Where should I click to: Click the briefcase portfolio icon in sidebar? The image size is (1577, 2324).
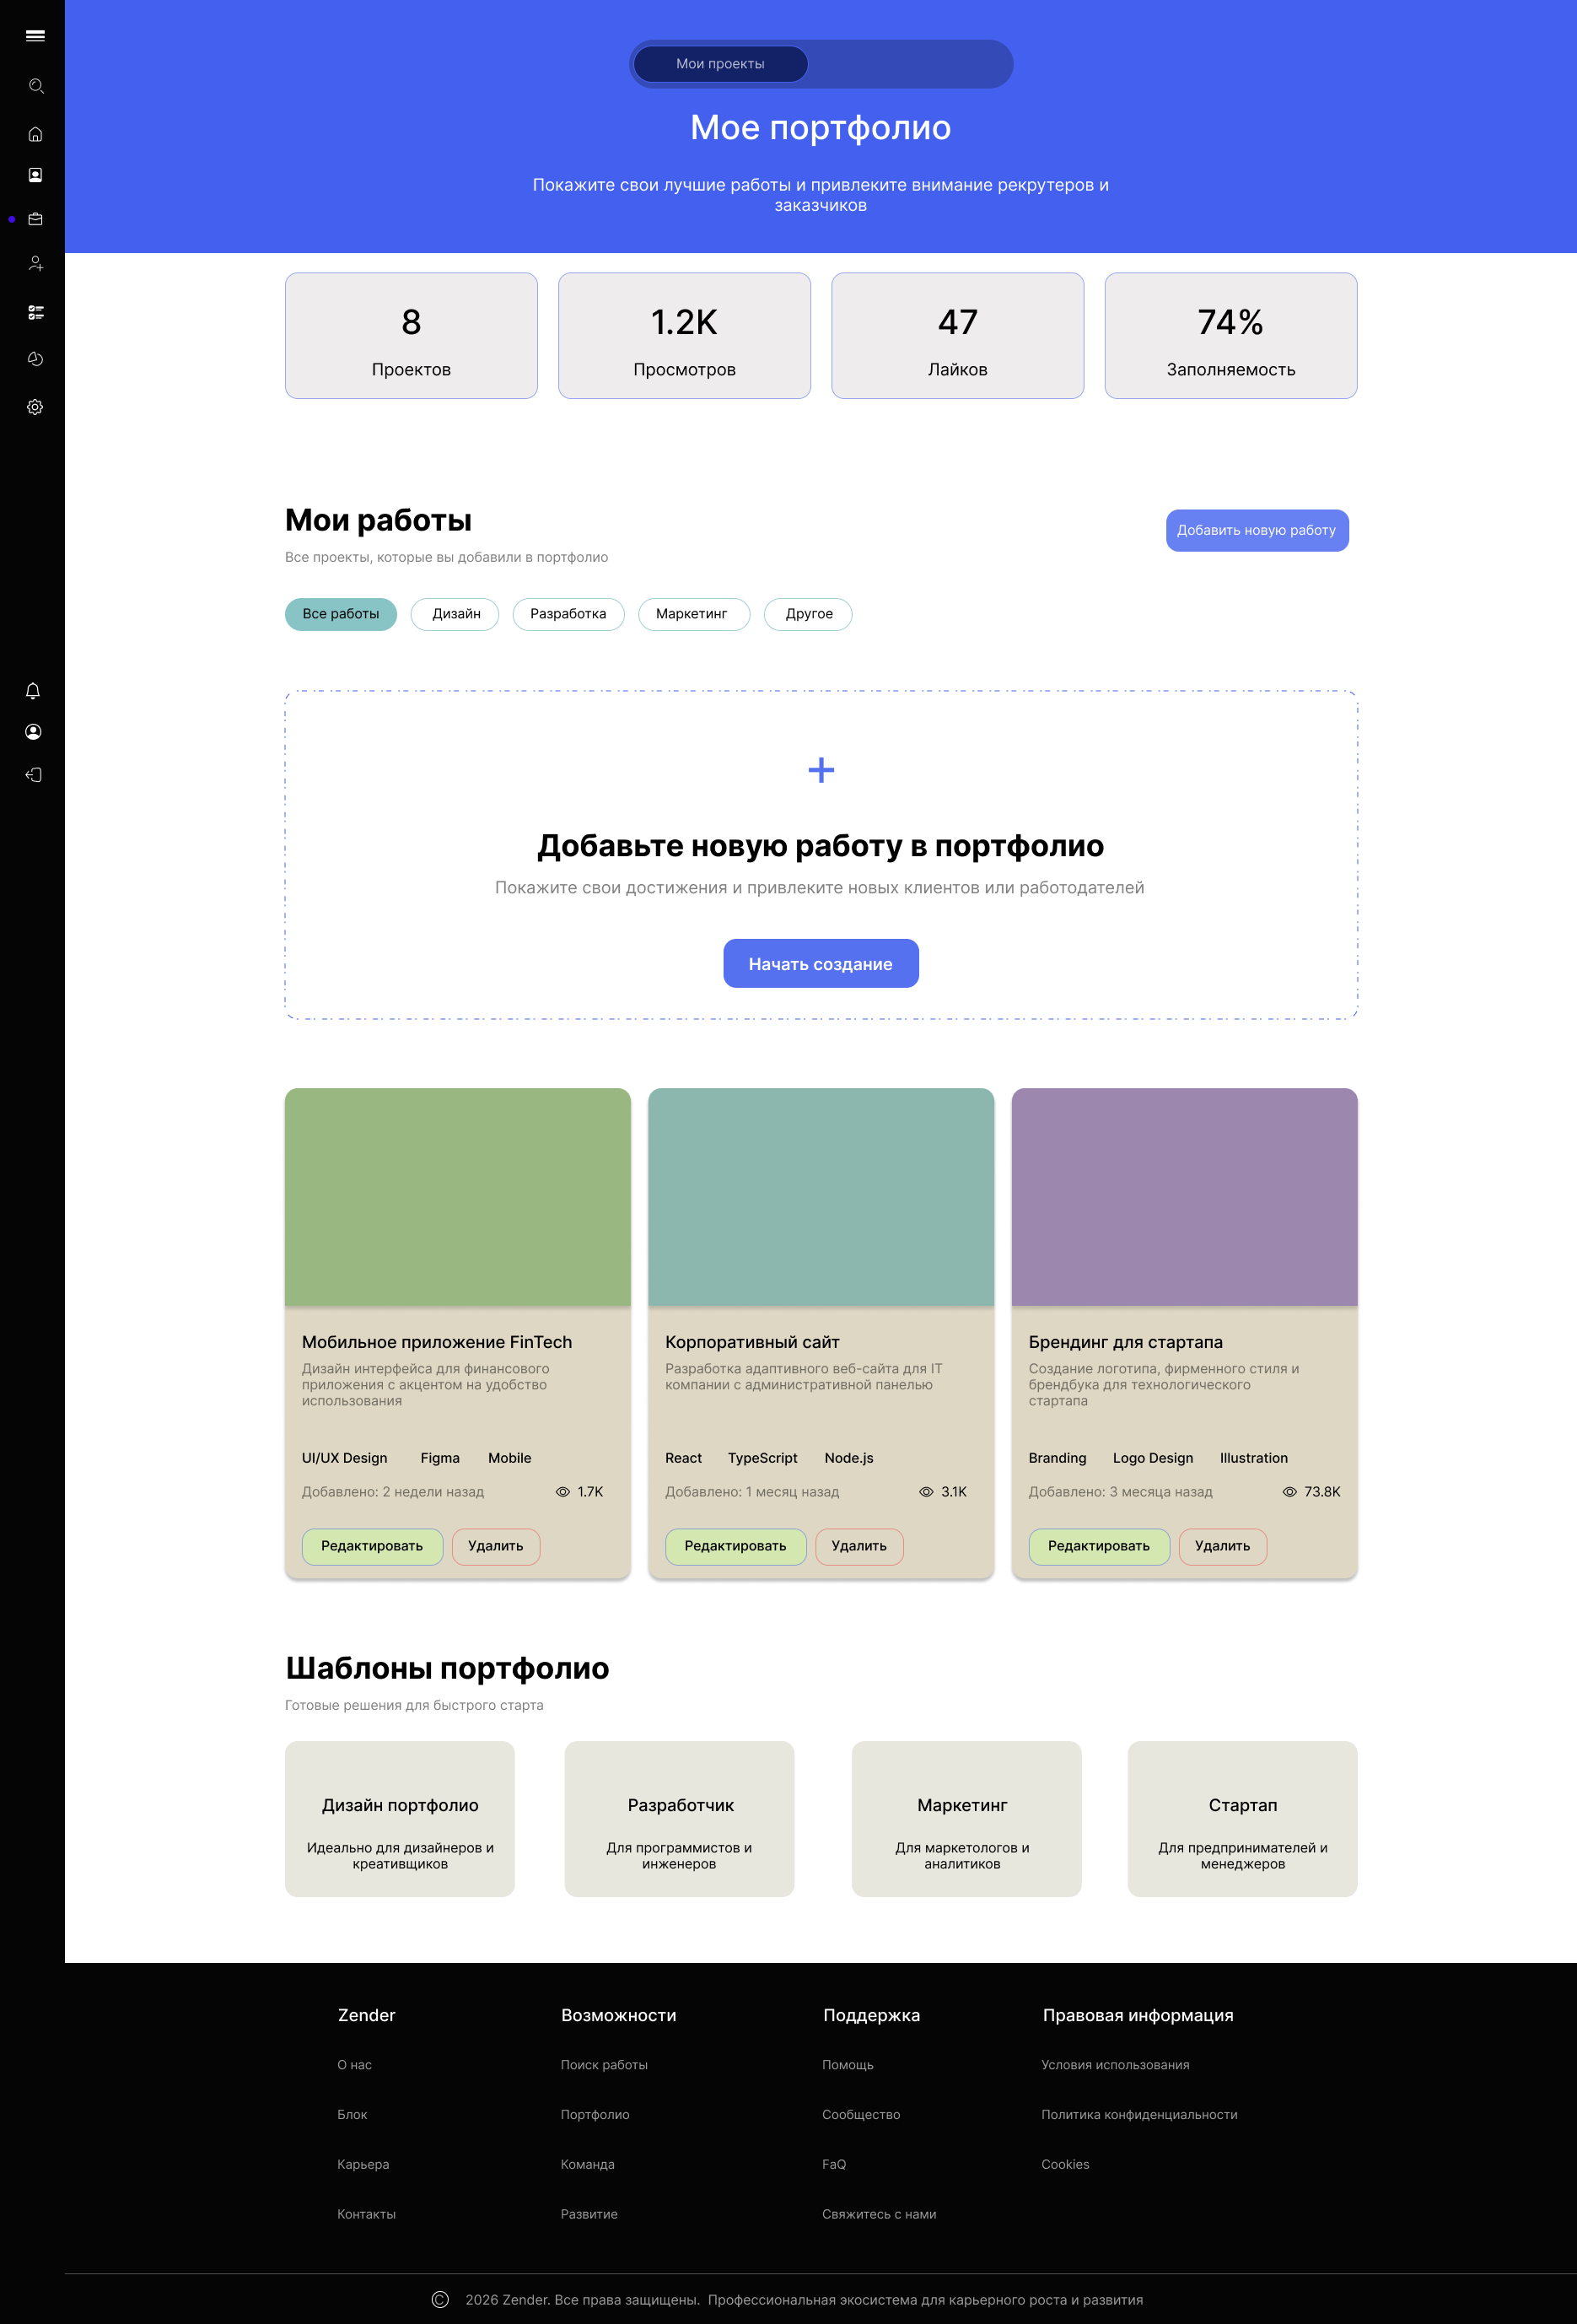click(36, 219)
